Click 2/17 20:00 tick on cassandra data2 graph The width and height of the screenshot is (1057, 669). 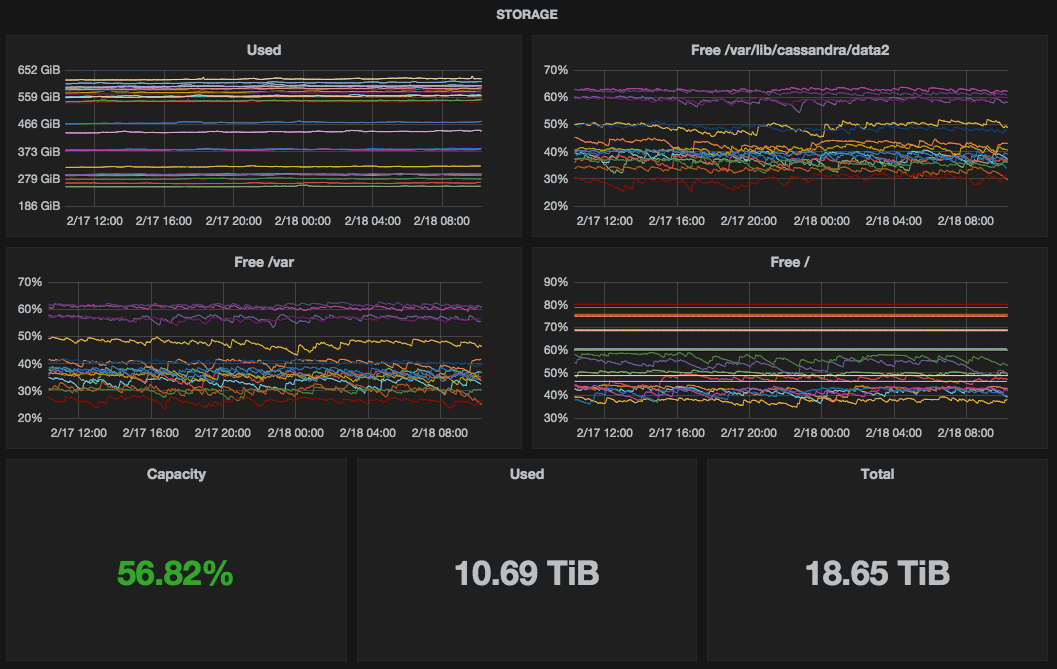point(748,221)
